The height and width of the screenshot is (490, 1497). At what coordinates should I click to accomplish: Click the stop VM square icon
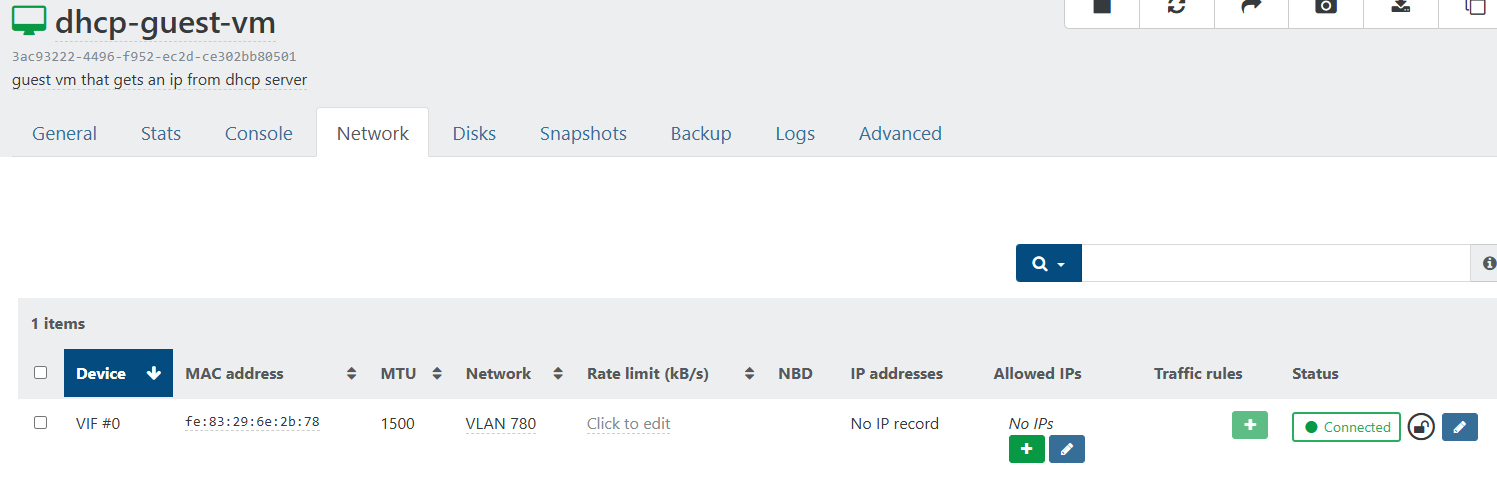[1101, 6]
